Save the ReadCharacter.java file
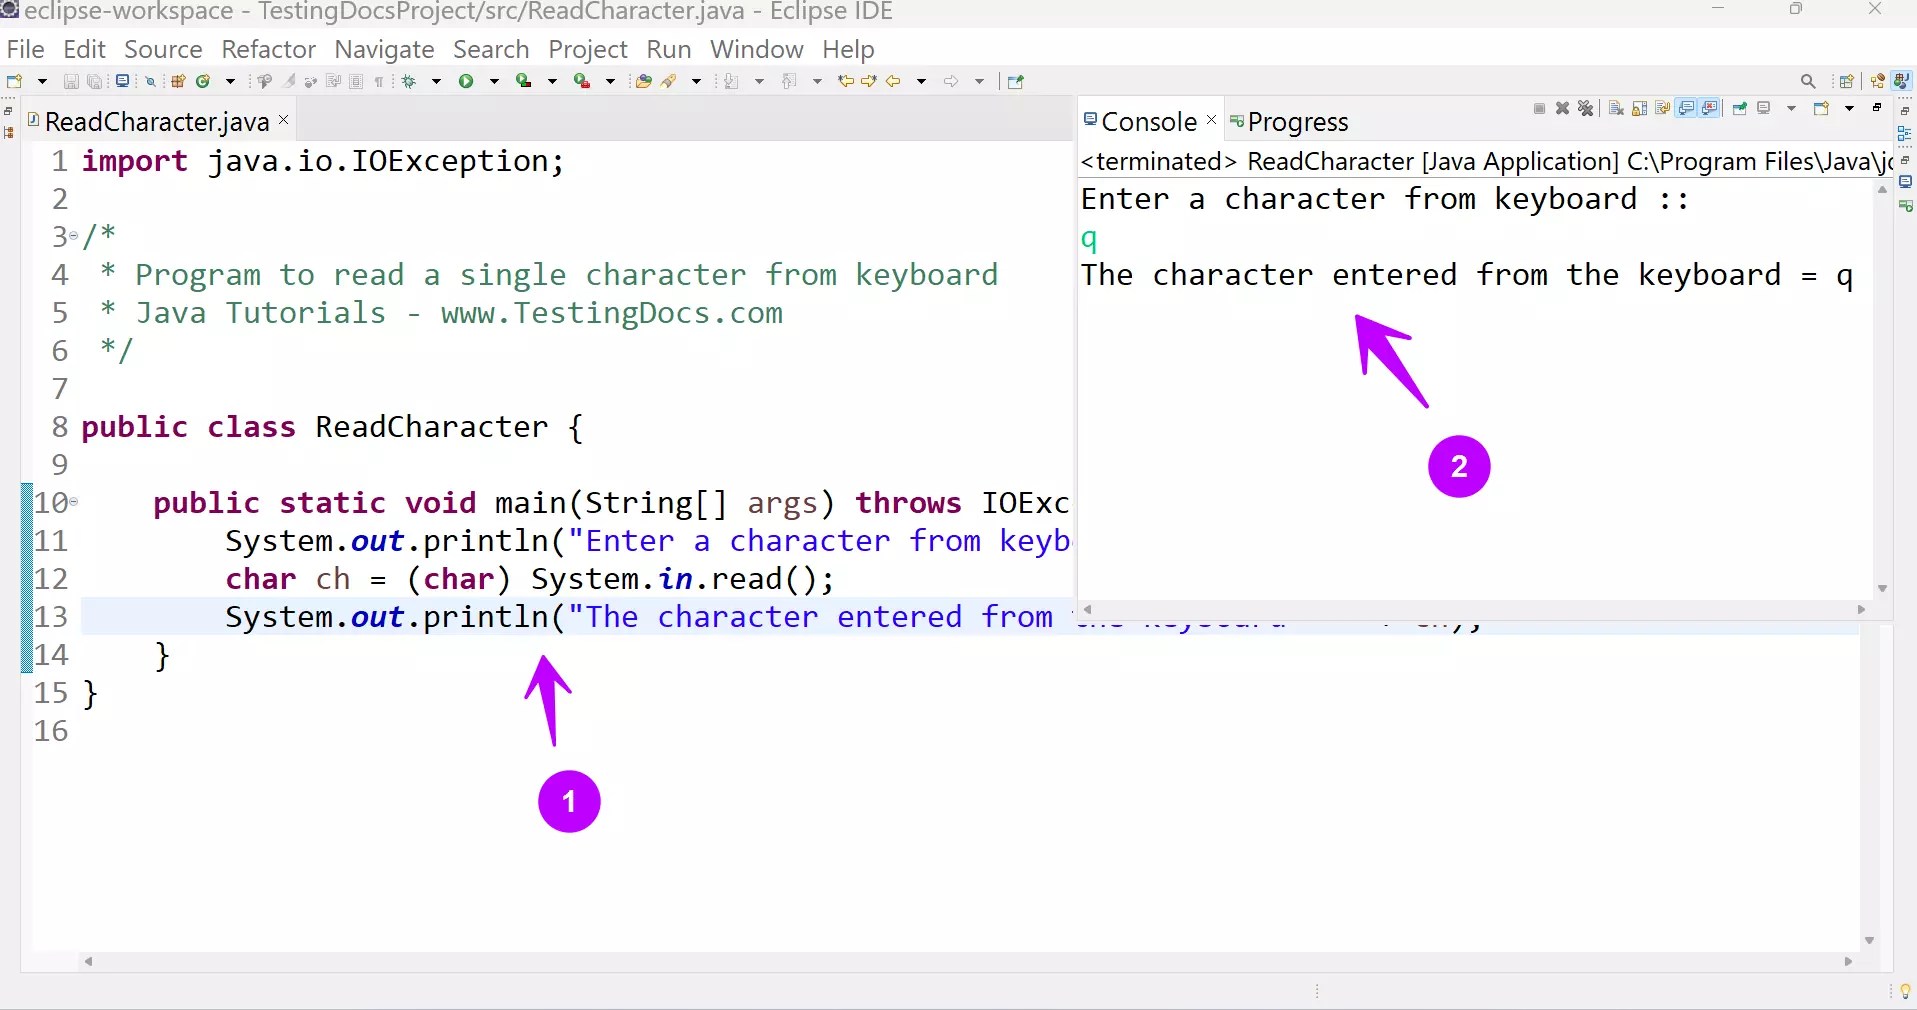 [x=71, y=81]
